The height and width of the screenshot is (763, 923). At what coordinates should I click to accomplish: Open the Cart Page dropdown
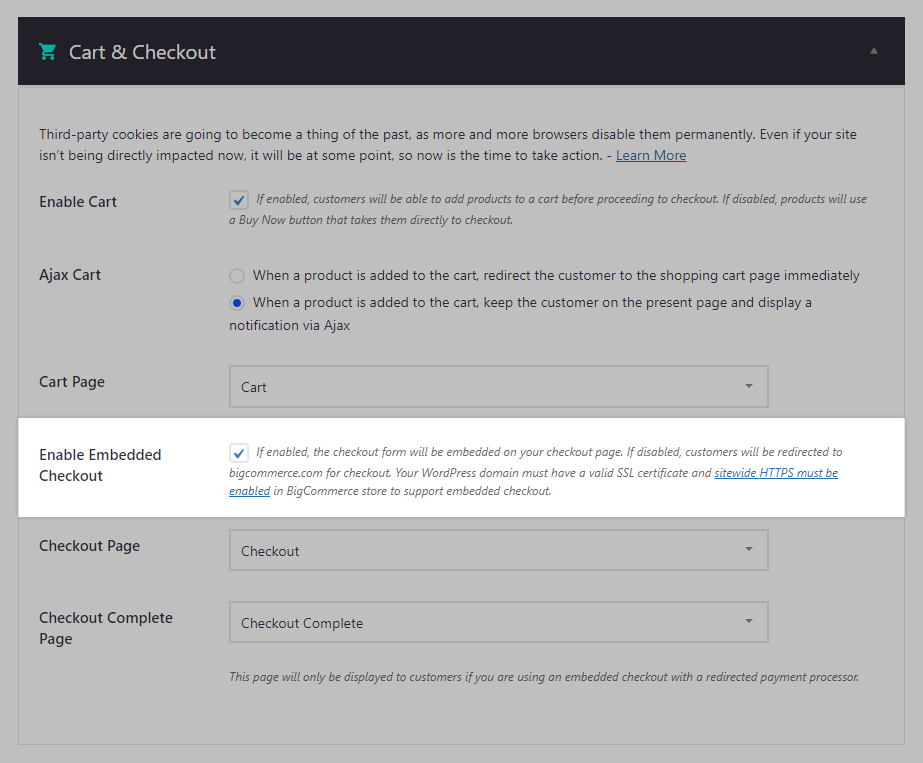pos(499,386)
